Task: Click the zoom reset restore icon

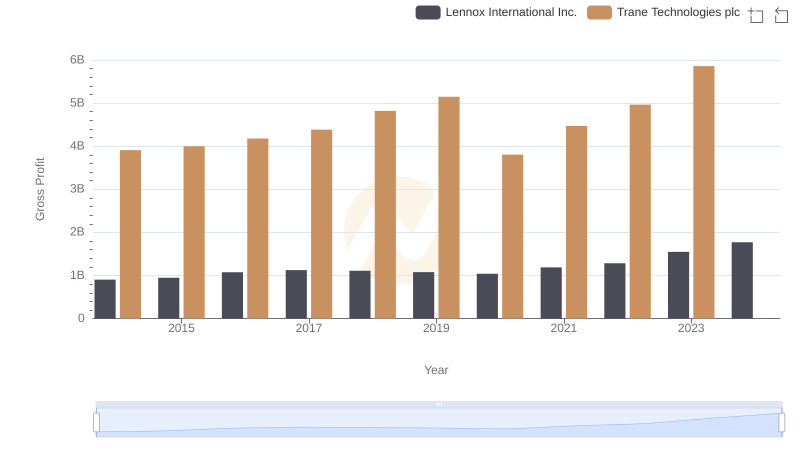Action: click(x=781, y=15)
